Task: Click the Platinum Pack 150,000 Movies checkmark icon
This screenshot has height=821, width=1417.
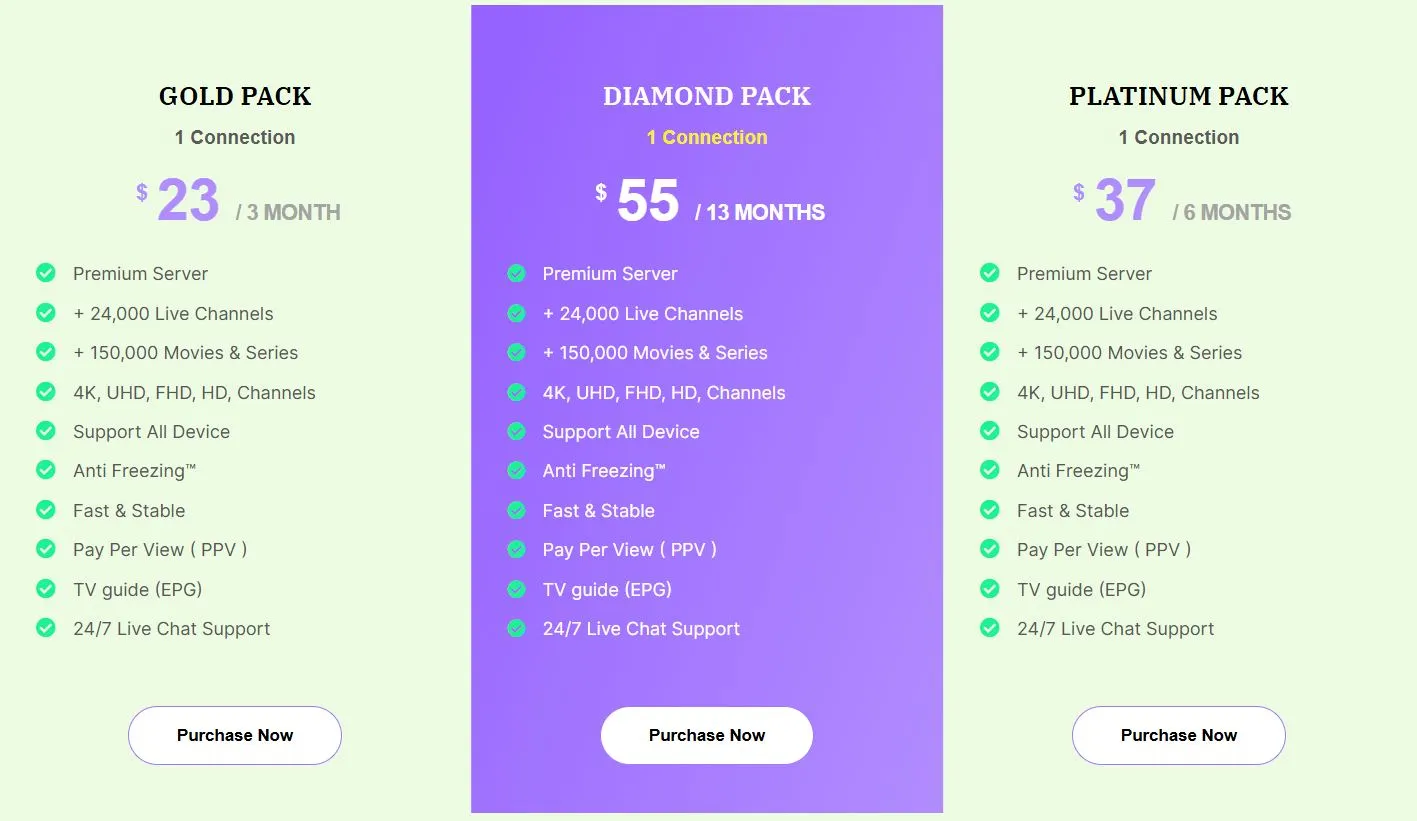Action: click(x=990, y=352)
